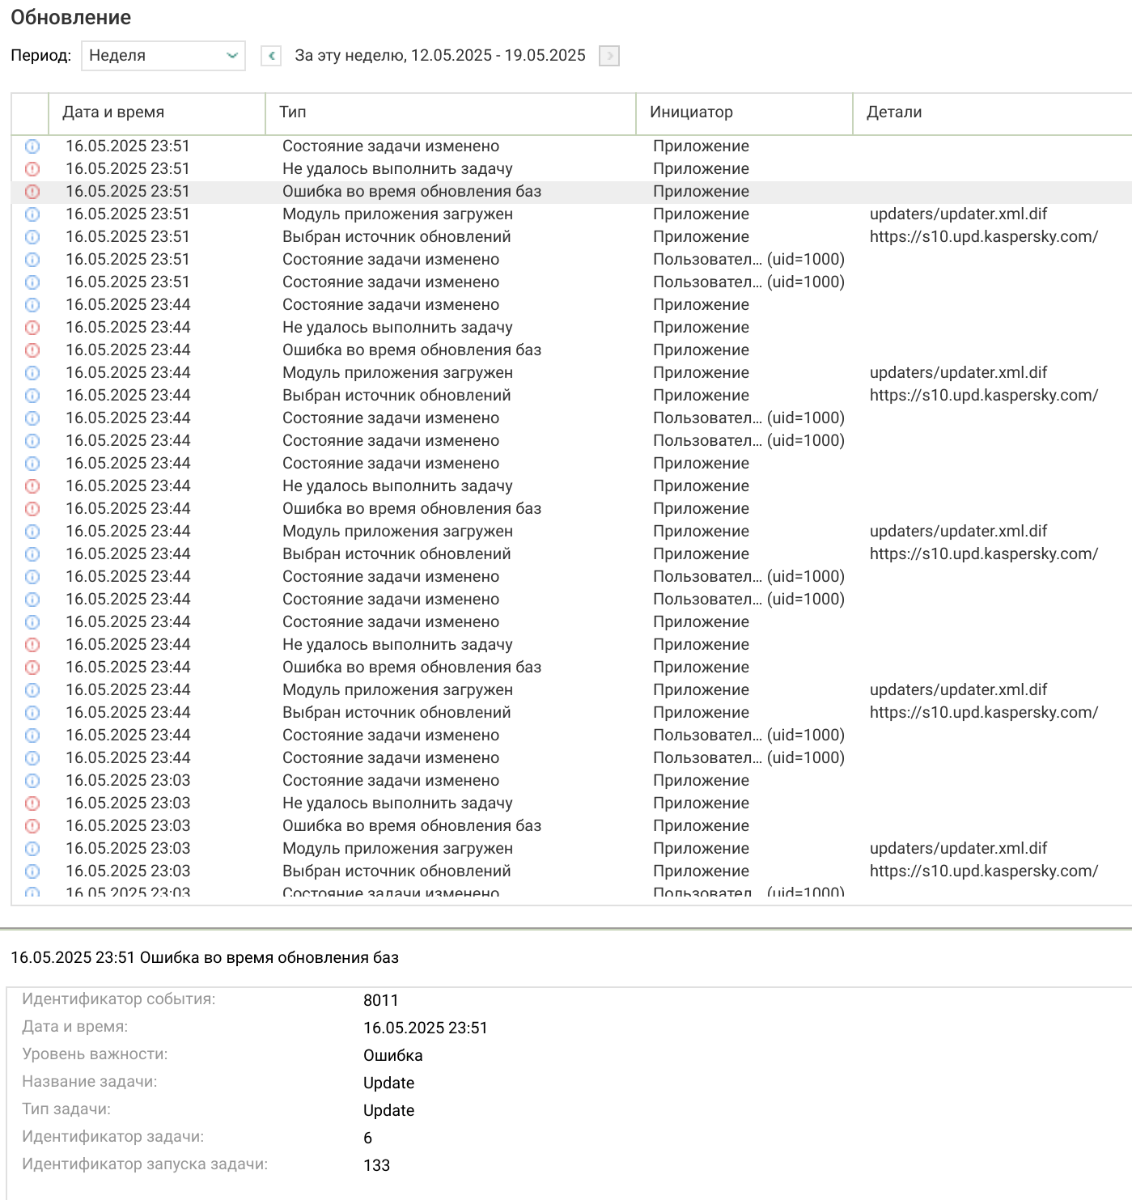The width and height of the screenshot is (1132, 1200).
Task: Select last https://s10.upd.kaspersky.com/ details cell
Action: point(984,871)
